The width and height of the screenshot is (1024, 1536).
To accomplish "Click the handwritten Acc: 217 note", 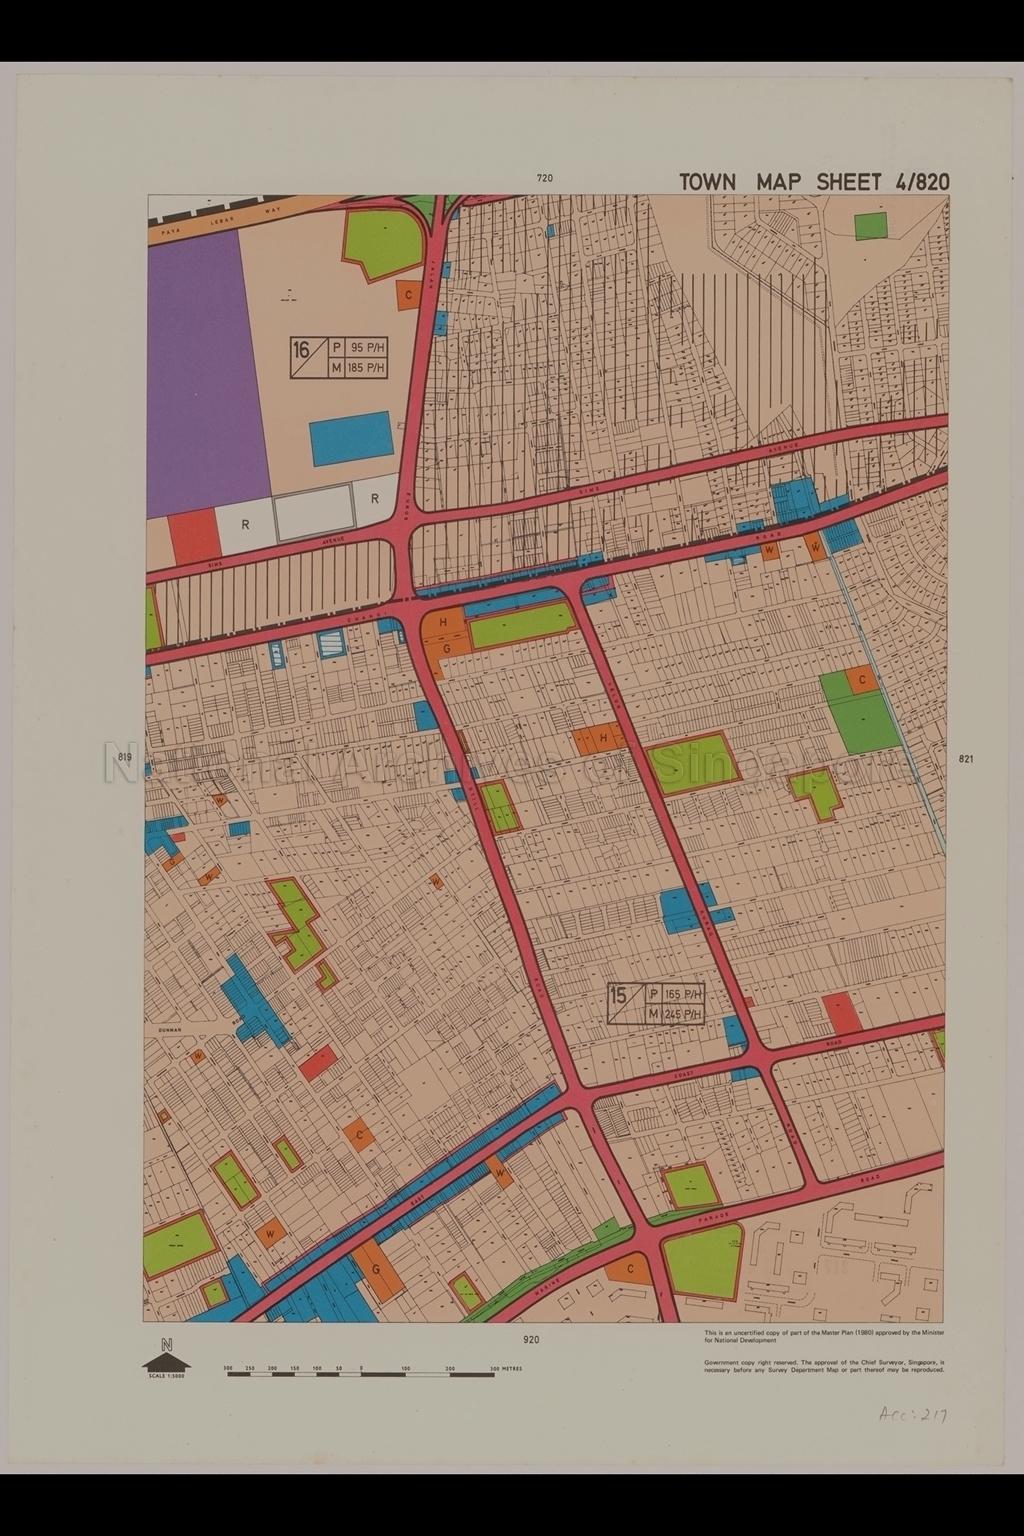I will [912, 1414].
